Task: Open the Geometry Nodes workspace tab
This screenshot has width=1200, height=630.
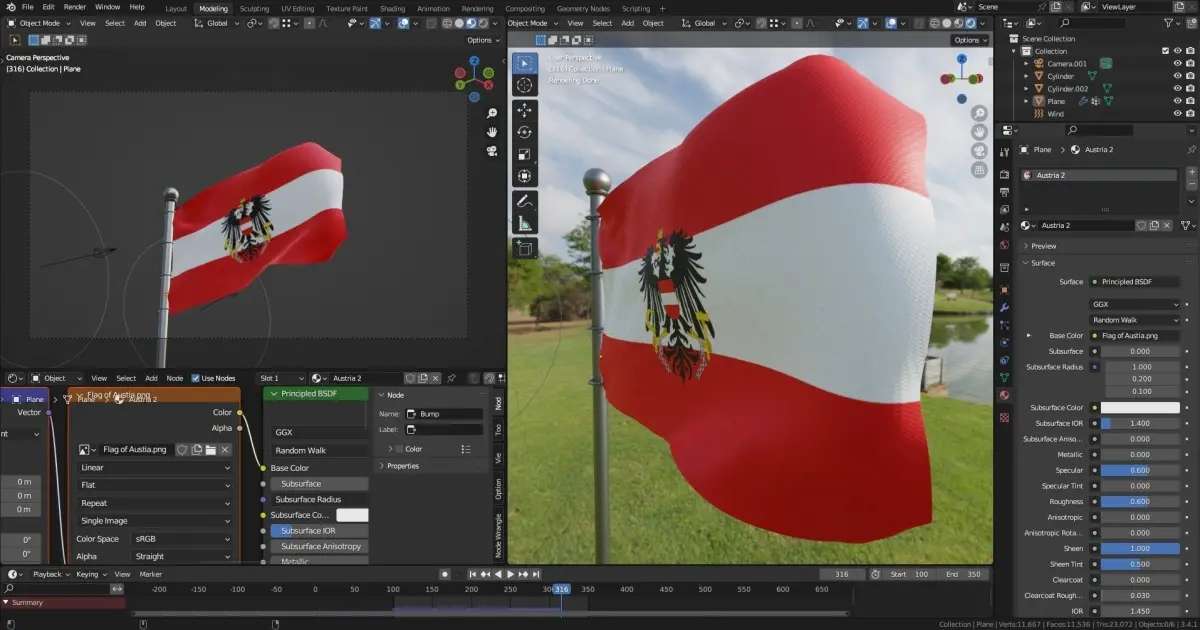Action: click(582, 8)
